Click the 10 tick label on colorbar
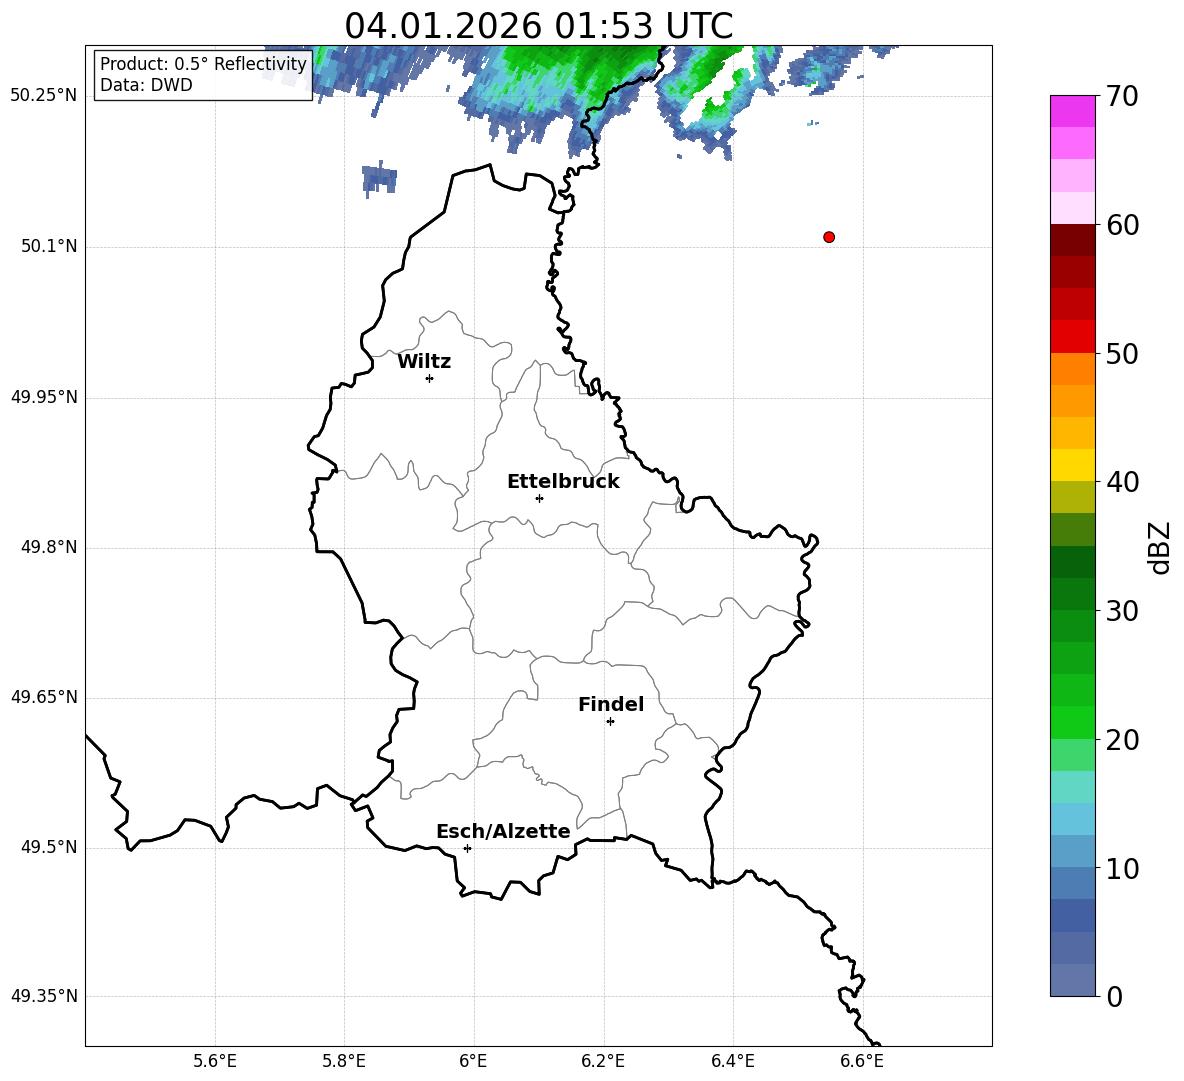The width and height of the screenshot is (1184, 1081). 1122,868
